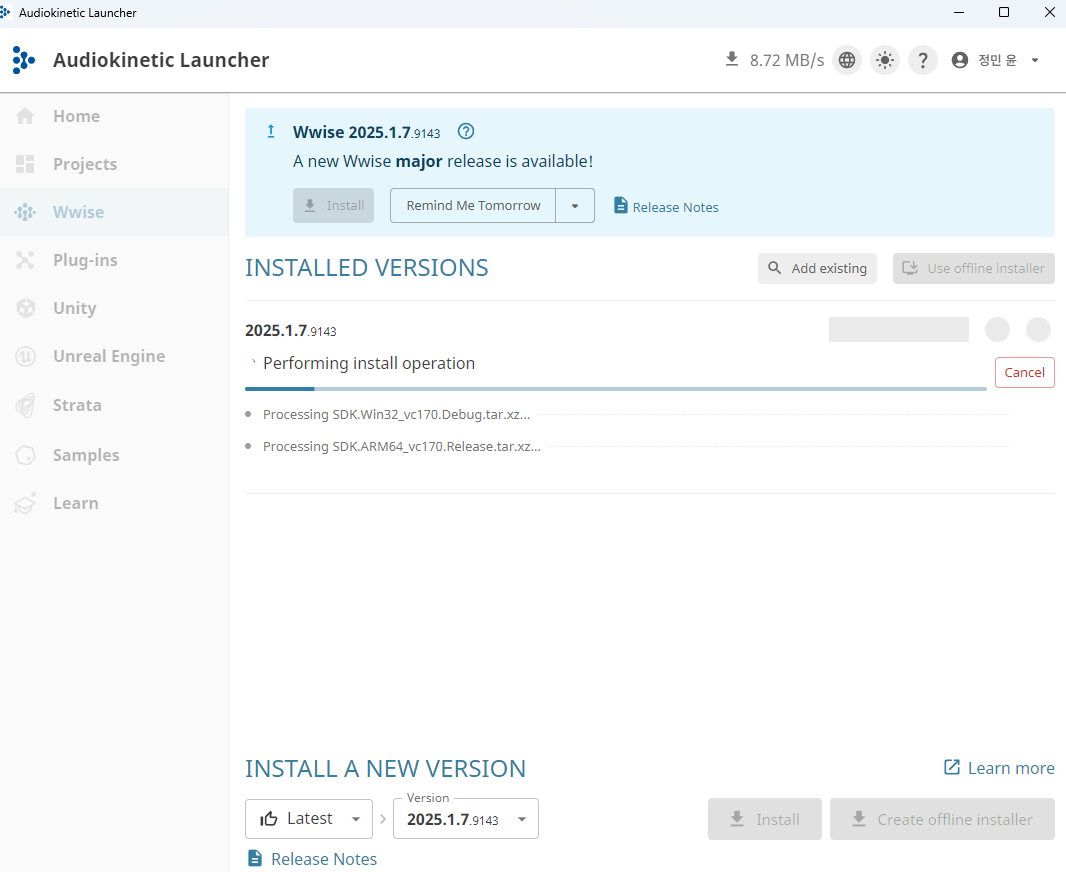This screenshot has width=1066, height=872.
Task: Open the Projects section
Action: coord(114,164)
